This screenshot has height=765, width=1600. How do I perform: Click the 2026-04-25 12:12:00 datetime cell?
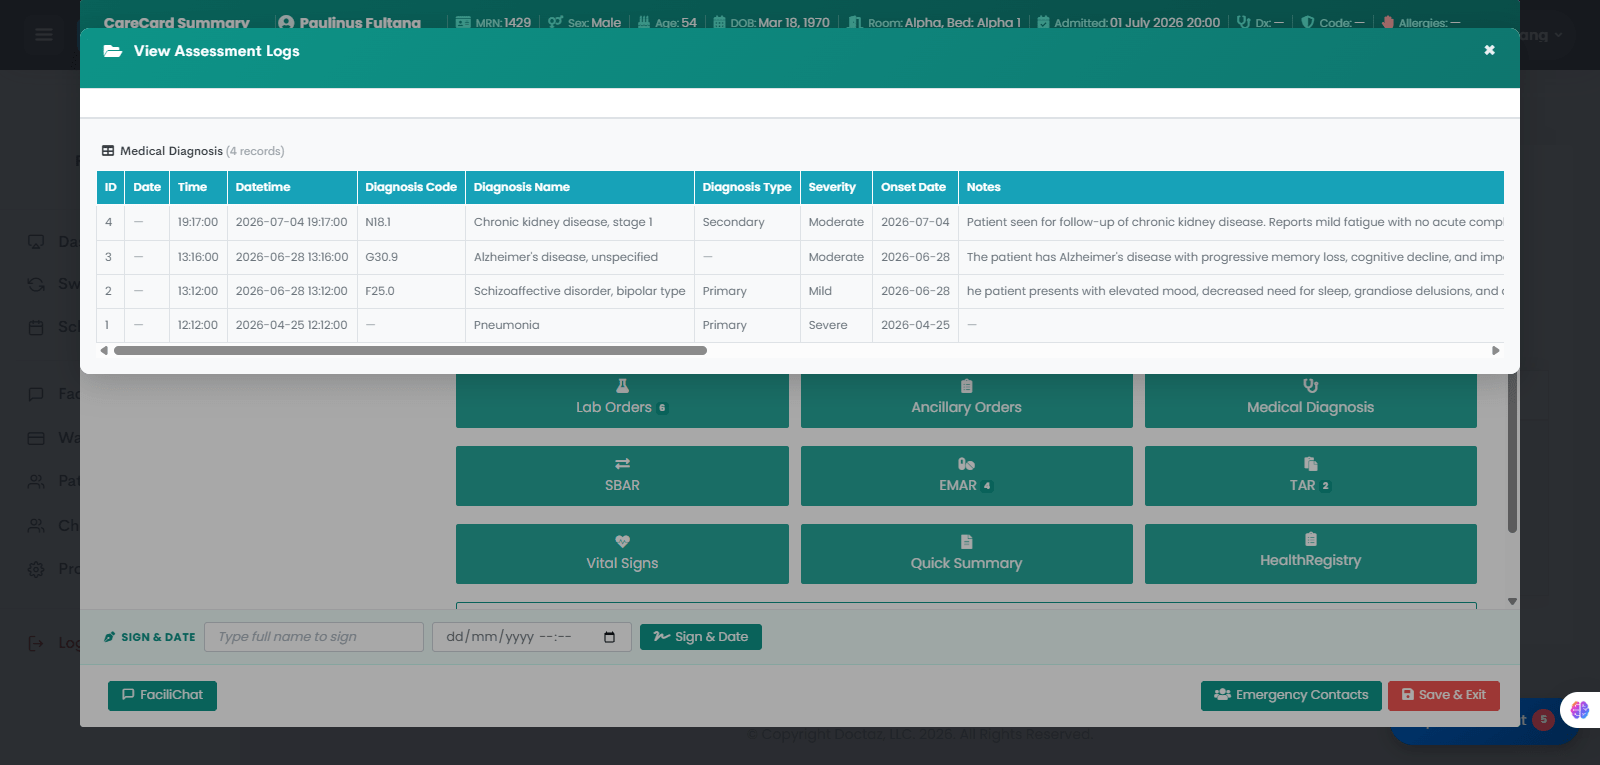pyautogui.click(x=292, y=325)
